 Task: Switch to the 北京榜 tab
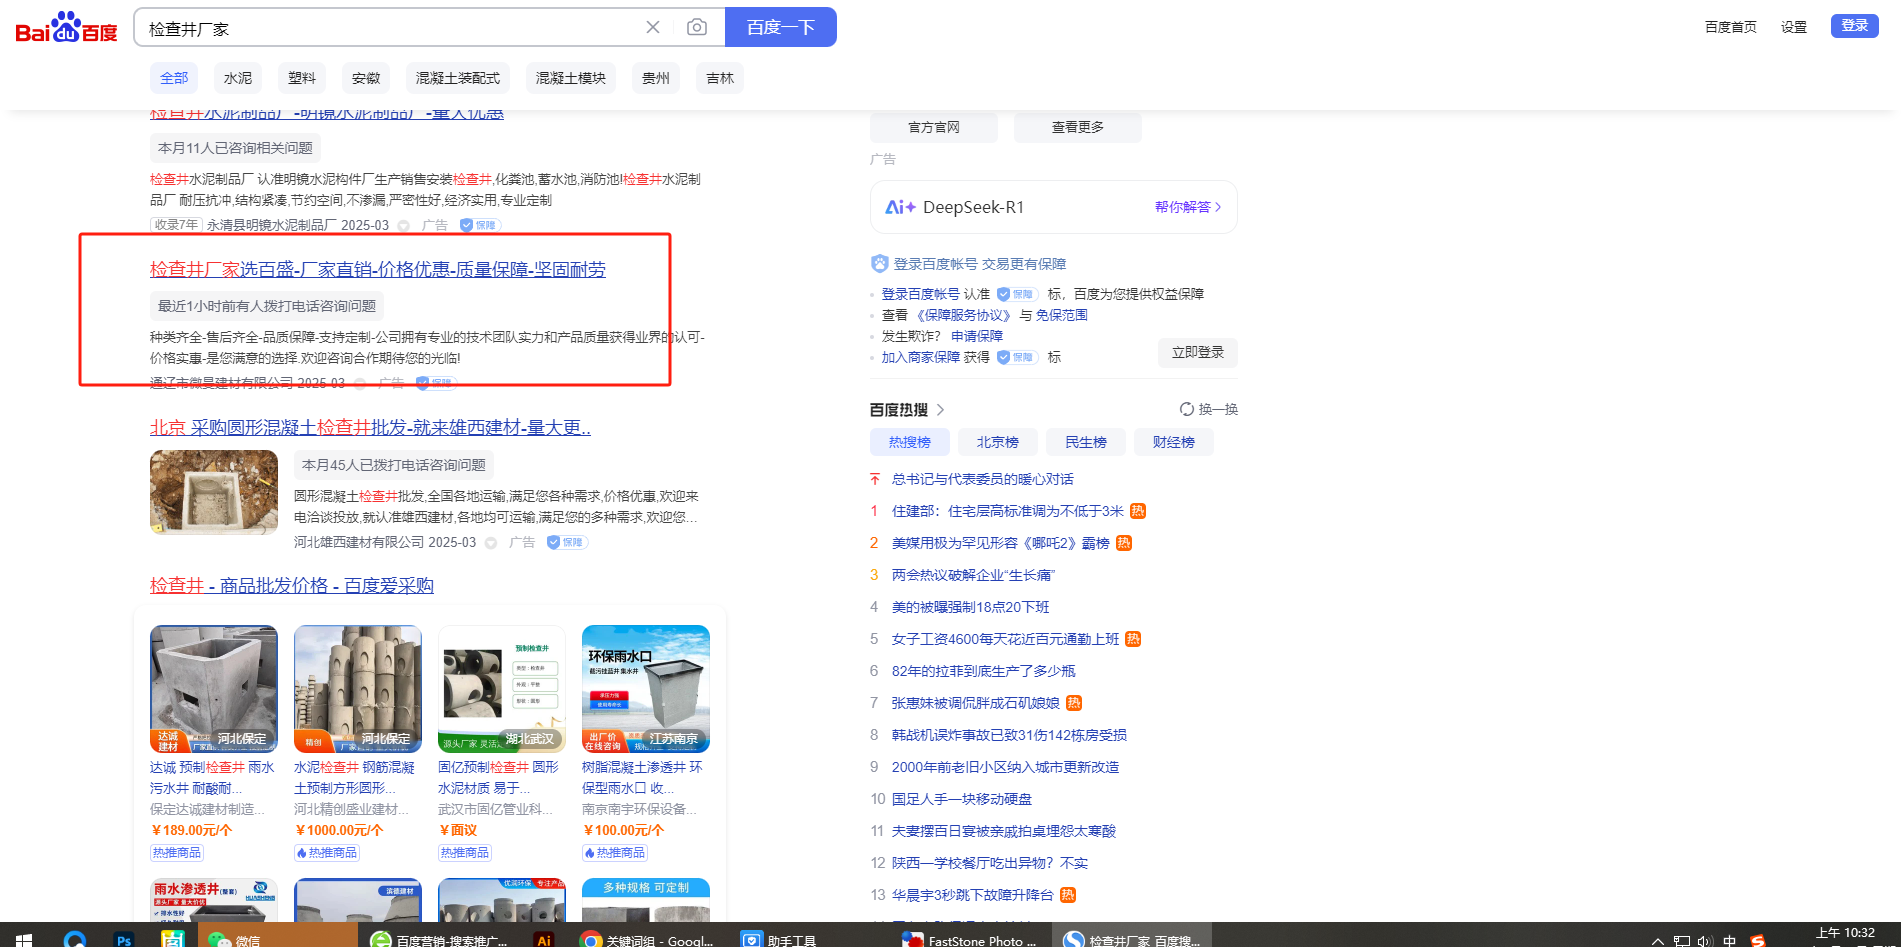point(997,442)
